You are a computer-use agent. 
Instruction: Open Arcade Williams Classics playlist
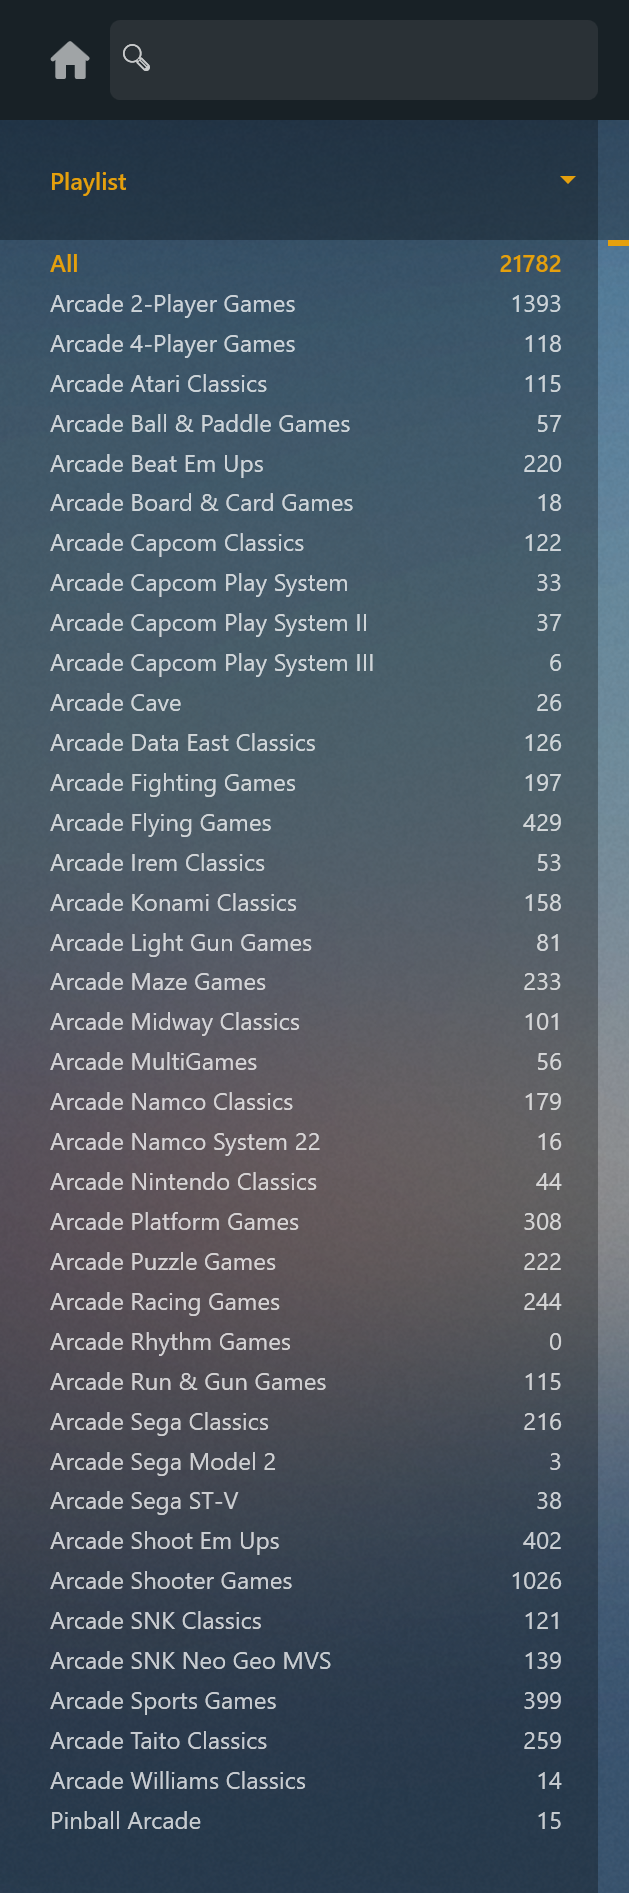(178, 1781)
